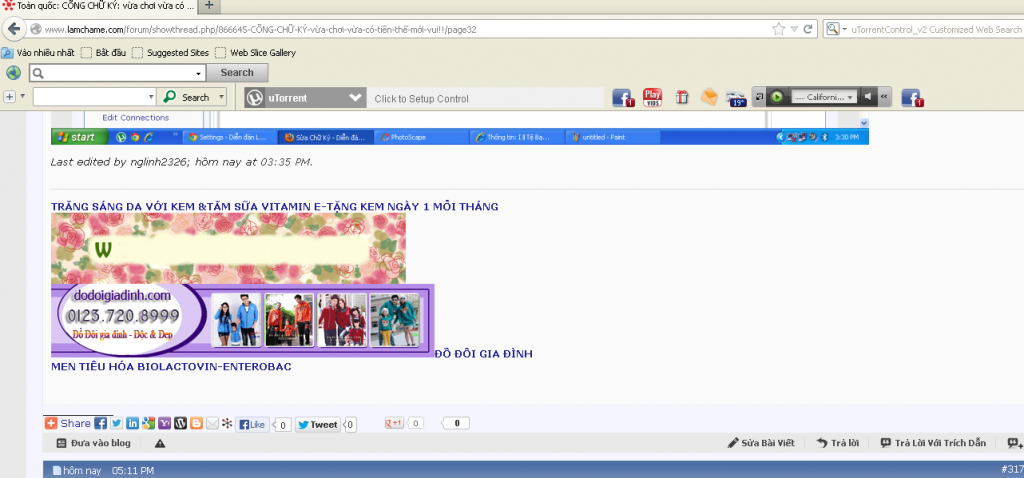Open the toolbar's Play VIDS icon
1024x478 pixels.
[652, 97]
